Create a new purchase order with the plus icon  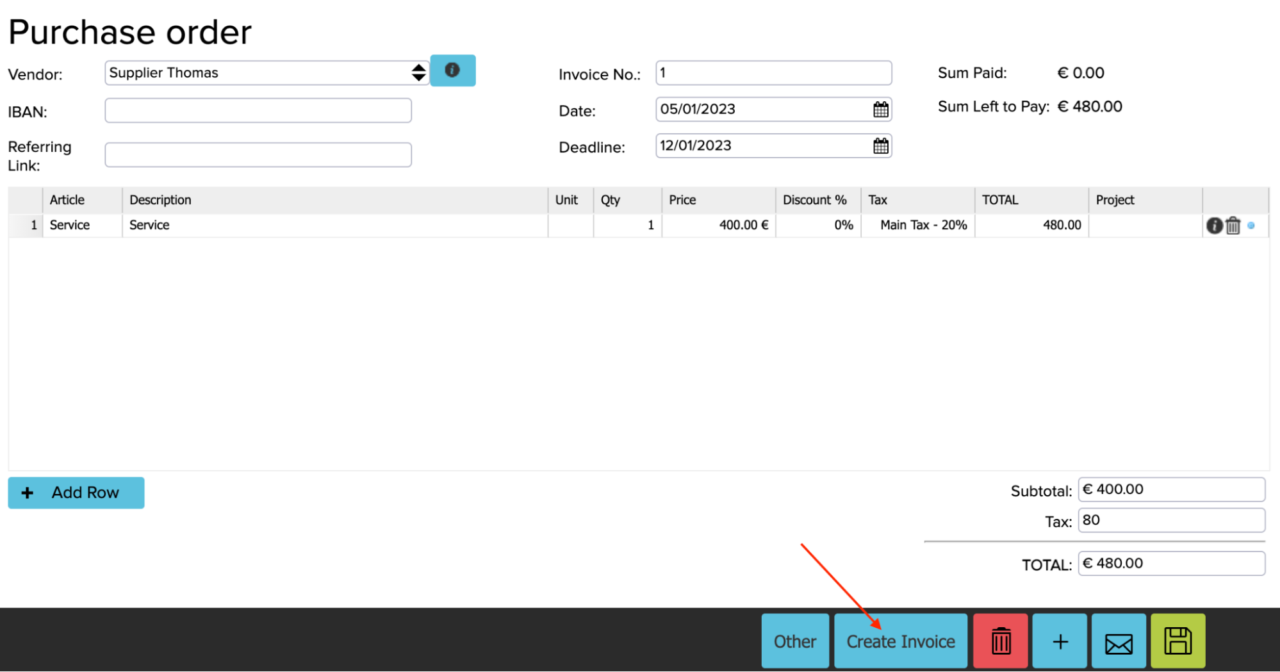click(1059, 640)
